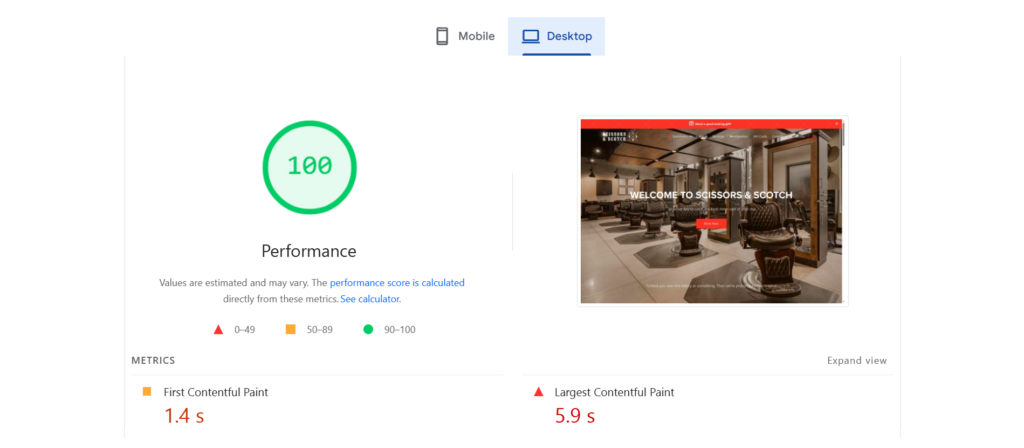Select the Largest Contentful Paint metric label
Image resolution: width=1024 pixels, height=448 pixels.
coord(614,392)
